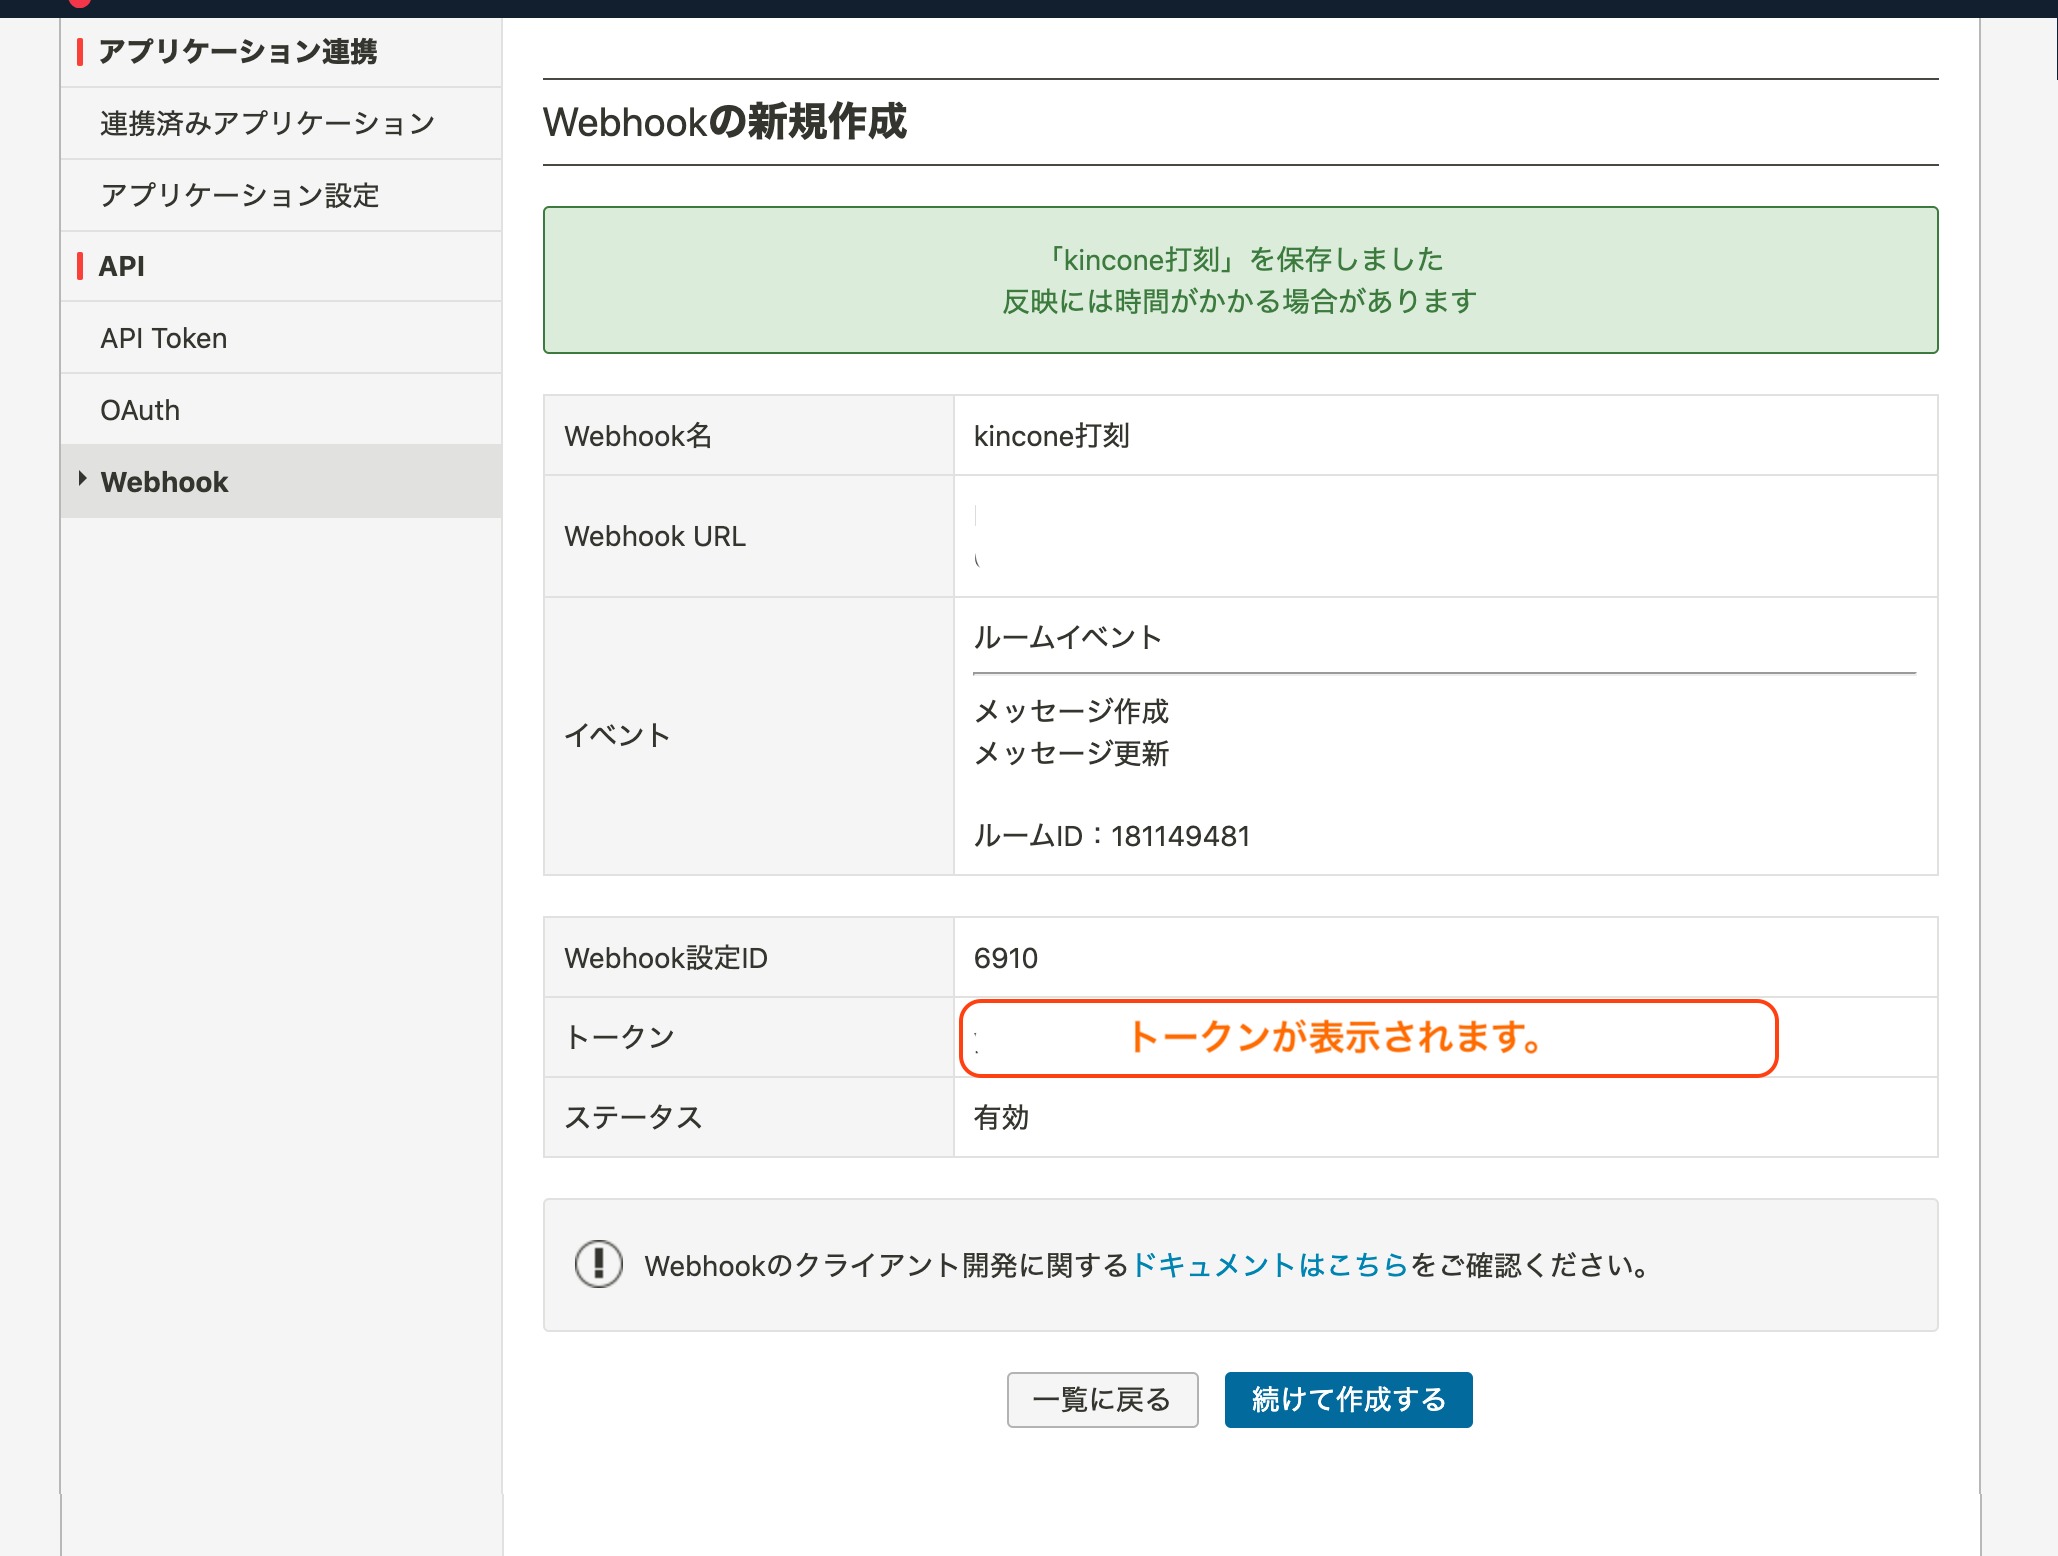This screenshot has height=1556, width=2058.
Task: Click the Webhook URL label cell
Action: tap(749, 536)
